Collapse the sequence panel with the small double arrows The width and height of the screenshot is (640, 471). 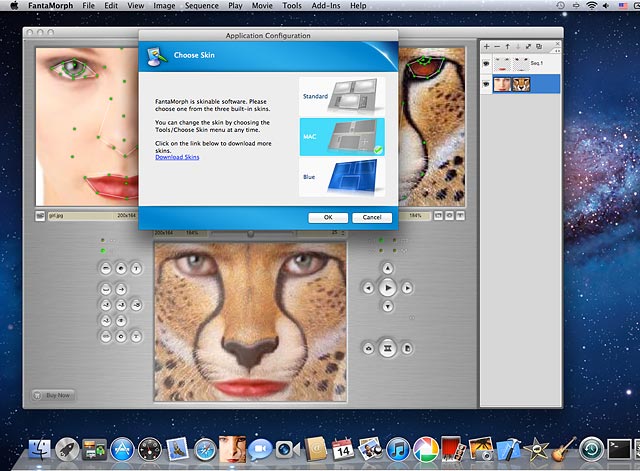557,51
